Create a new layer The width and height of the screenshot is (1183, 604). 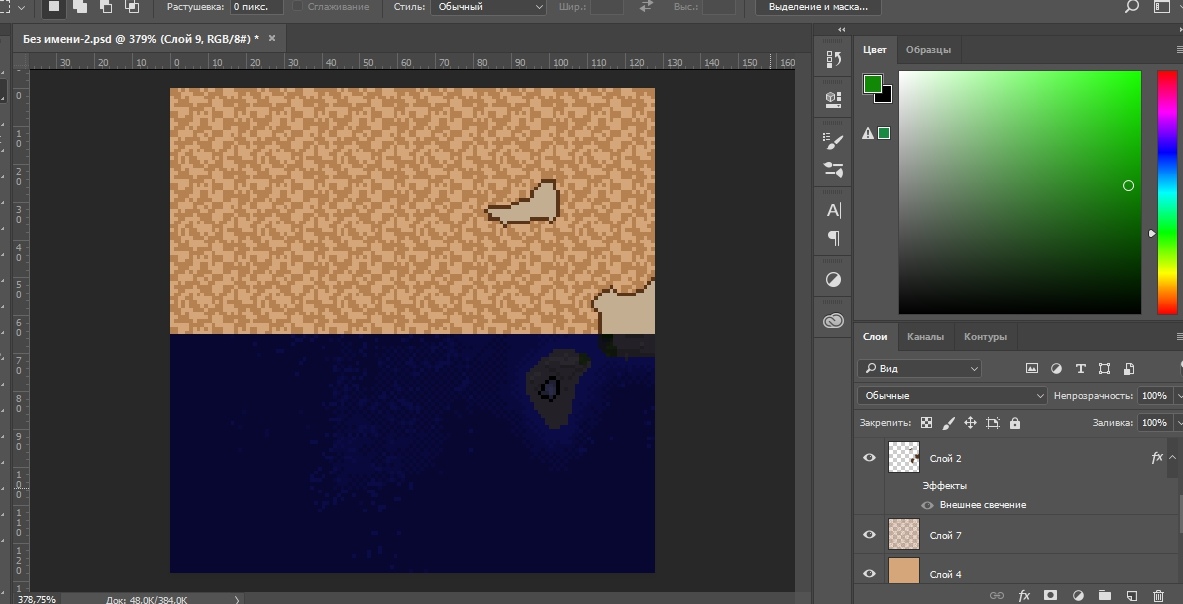coord(1132,596)
